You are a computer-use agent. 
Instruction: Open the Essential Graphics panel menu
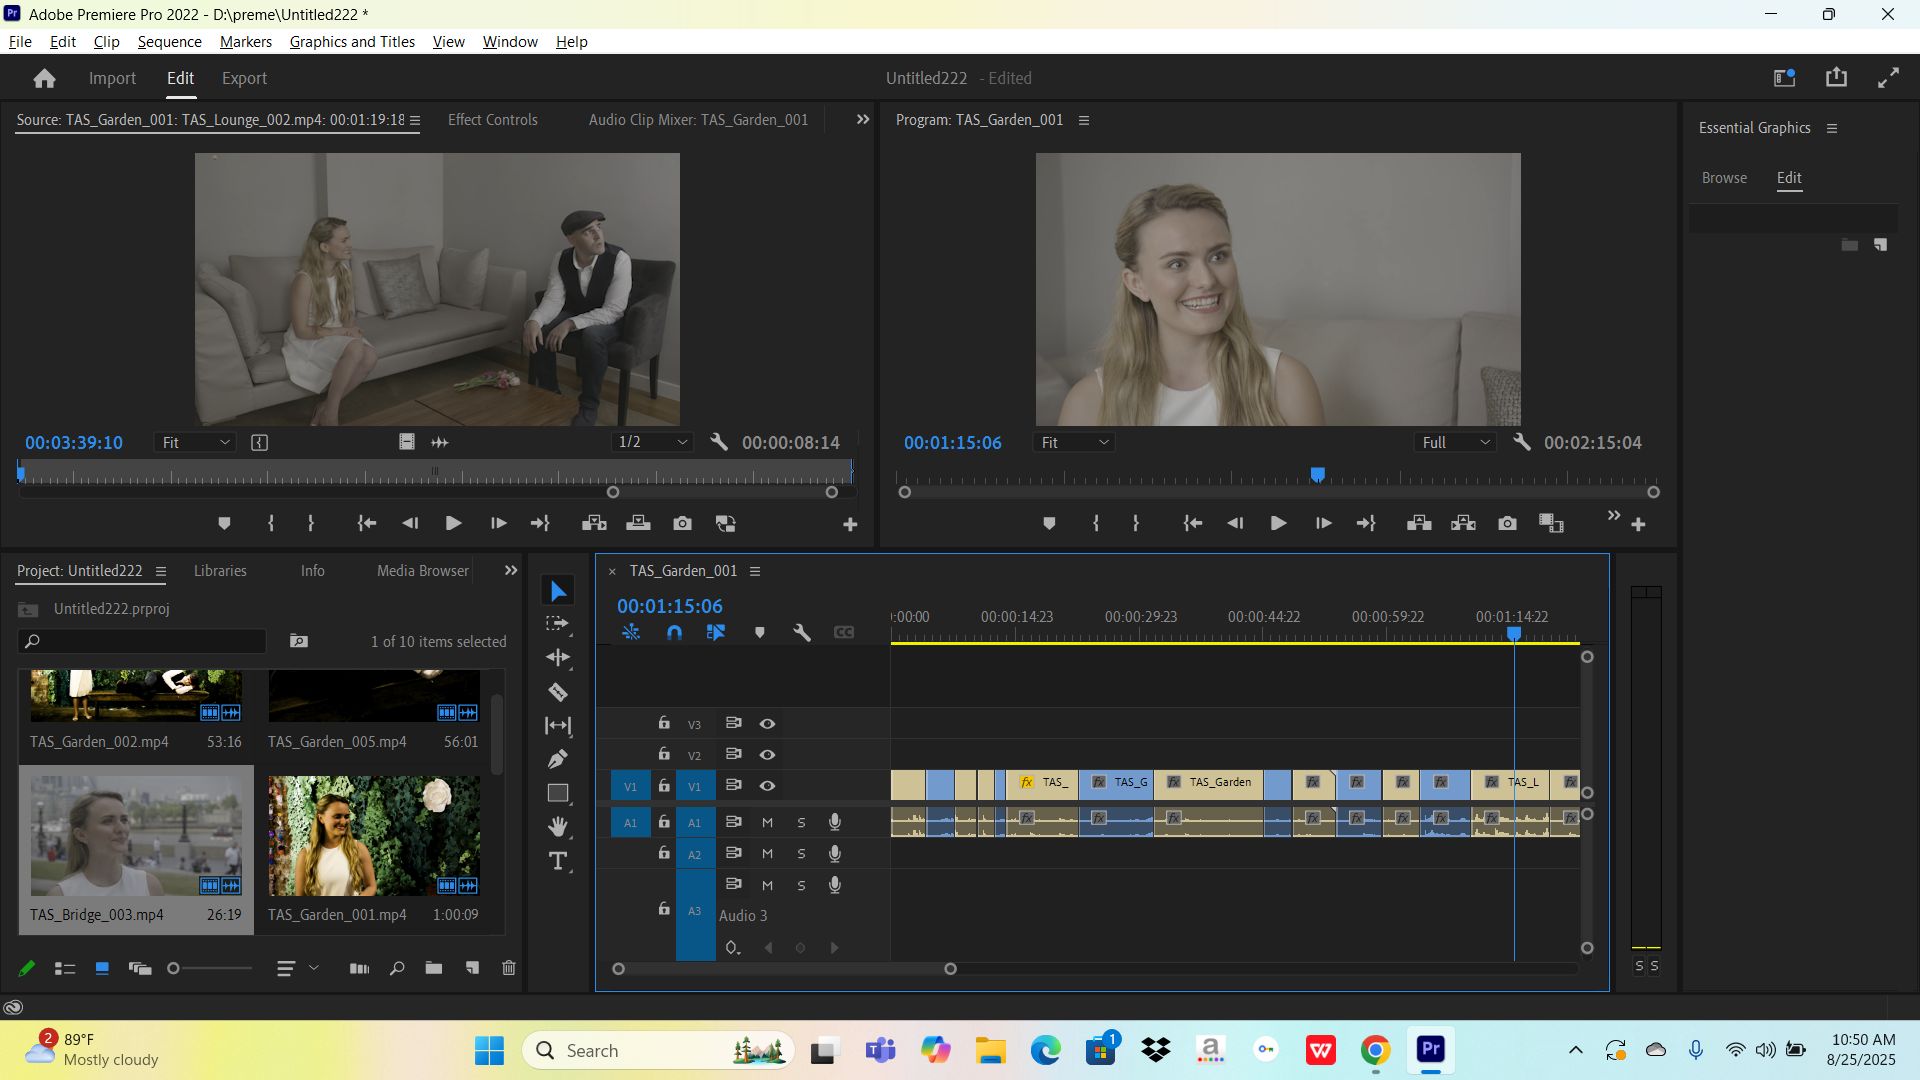tap(1832, 128)
